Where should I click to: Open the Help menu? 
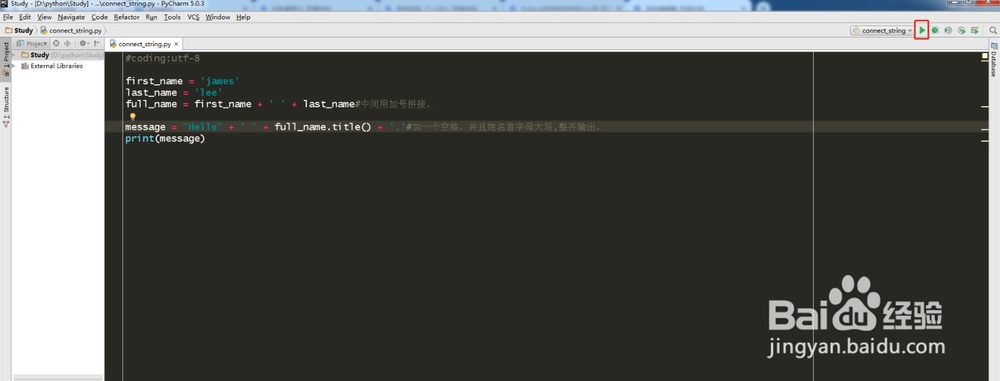coord(243,17)
